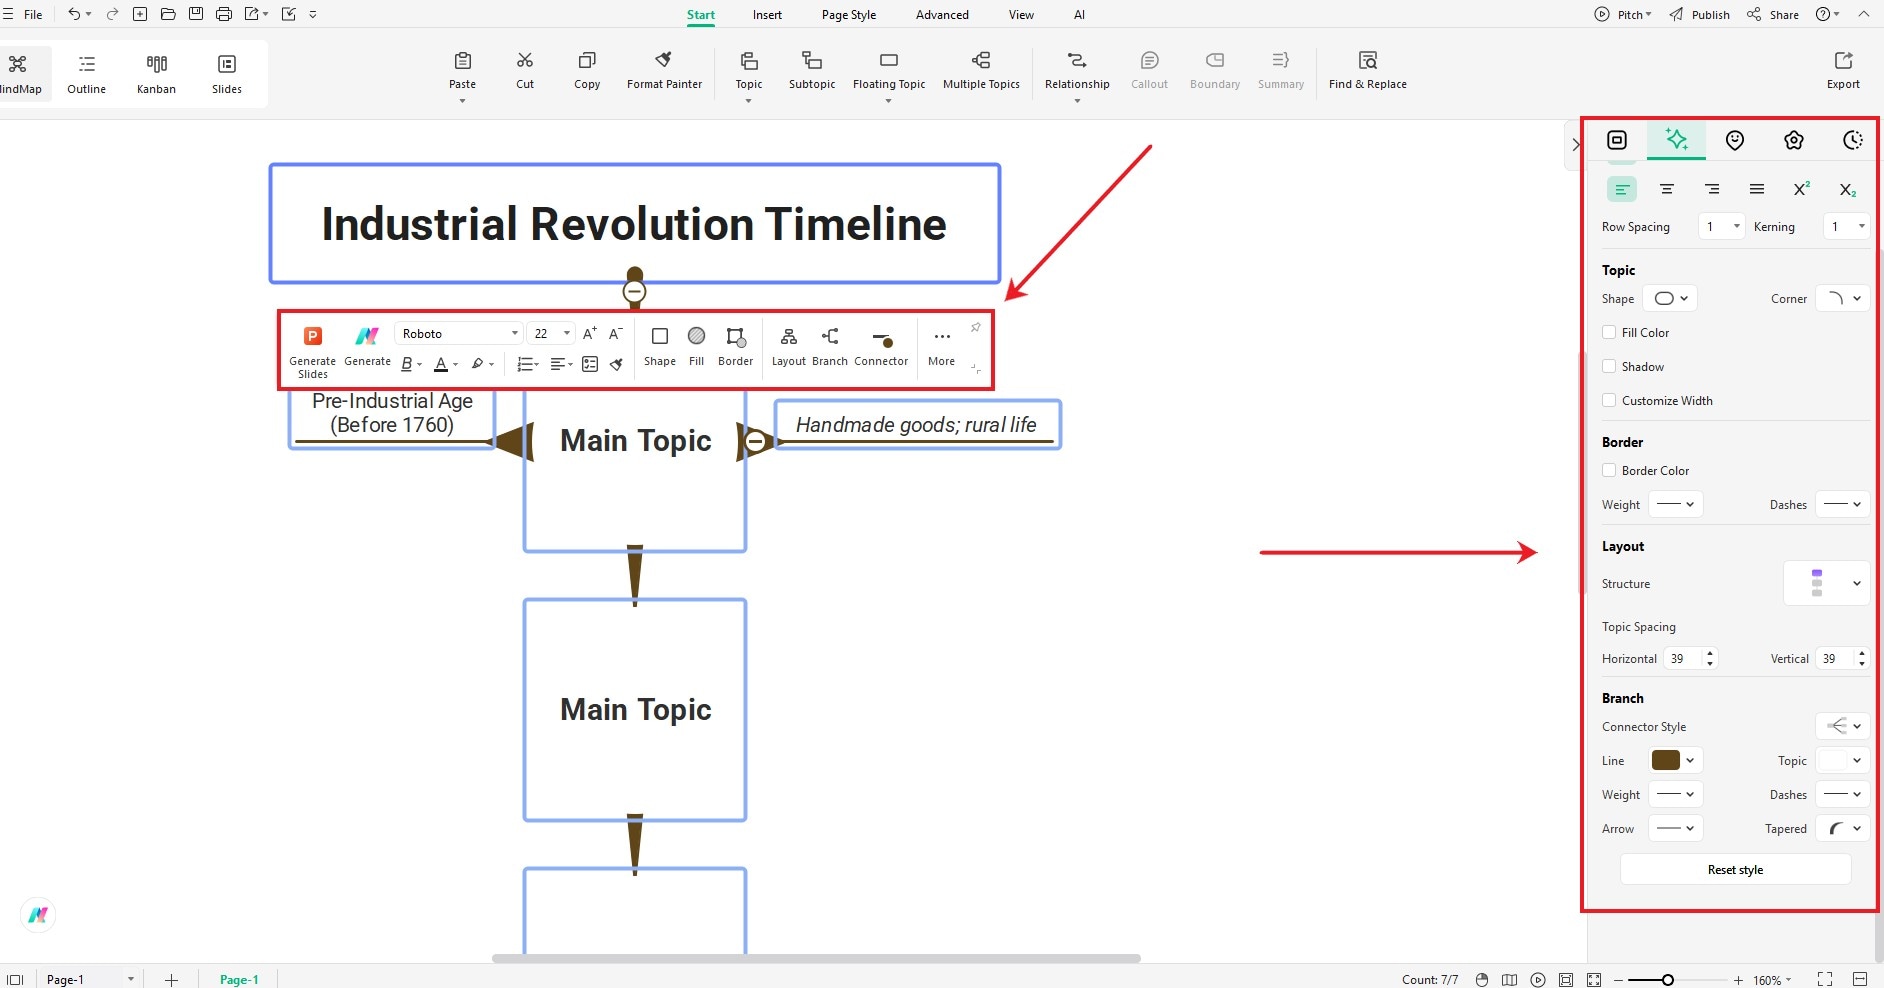The height and width of the screenshot is (988, 1884).
Task: Open the AI tab
Action: (1079, 15)
